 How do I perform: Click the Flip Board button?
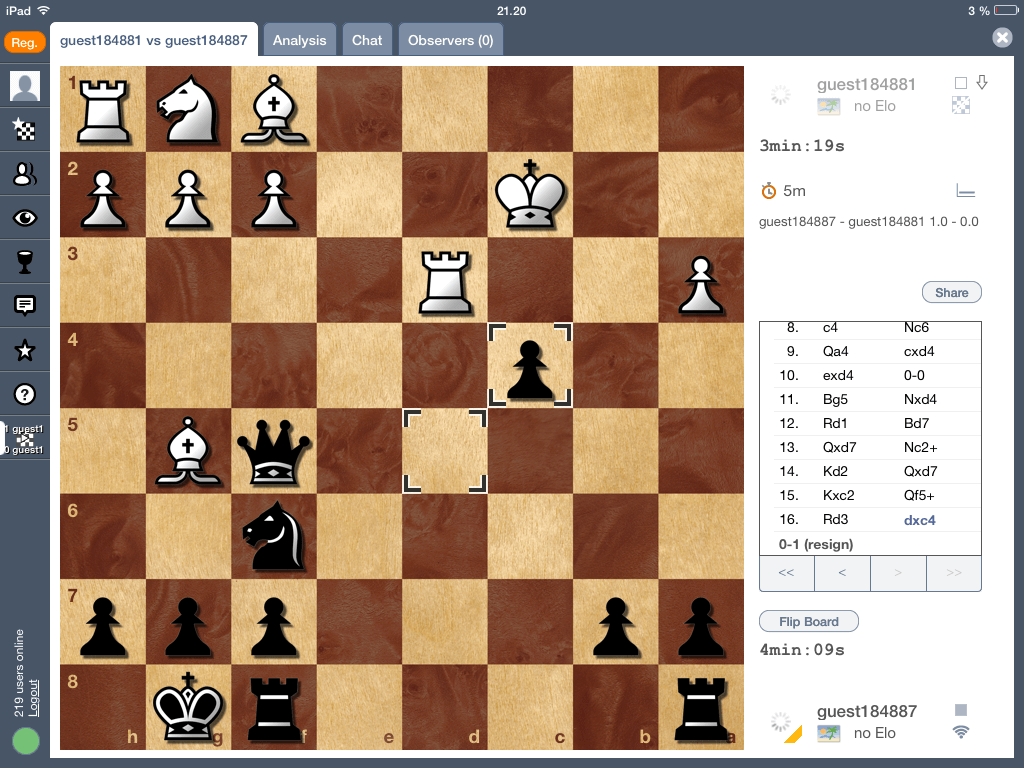(x=808, y=621)
